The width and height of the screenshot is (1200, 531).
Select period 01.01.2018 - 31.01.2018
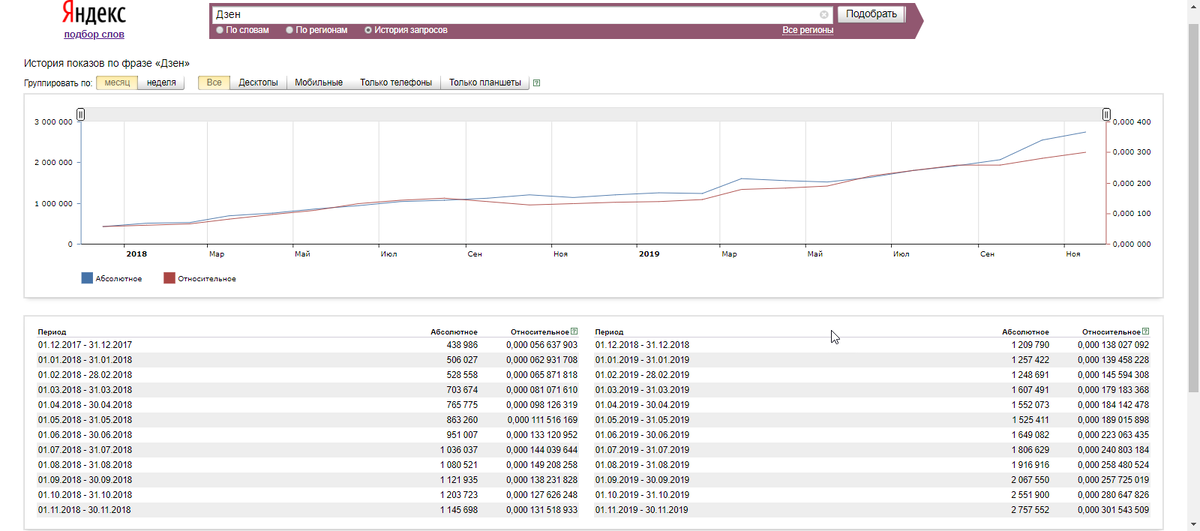coord(85,359)
